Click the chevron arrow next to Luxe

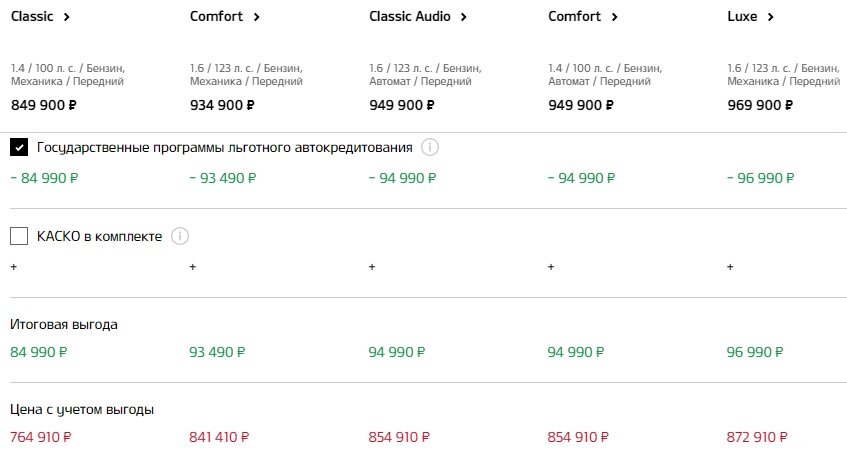tap(770, 17)
